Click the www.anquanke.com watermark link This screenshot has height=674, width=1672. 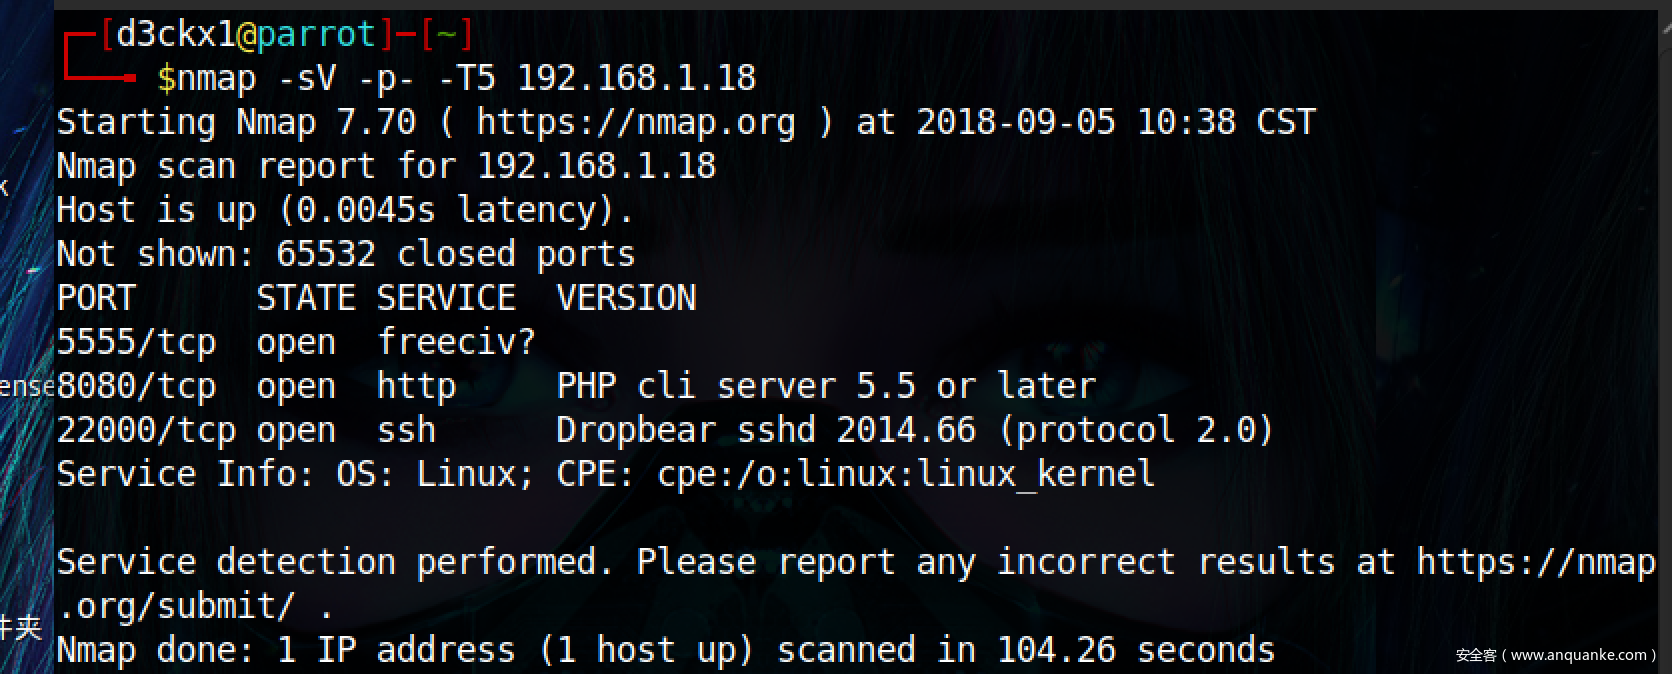[x=1578, y=655]
